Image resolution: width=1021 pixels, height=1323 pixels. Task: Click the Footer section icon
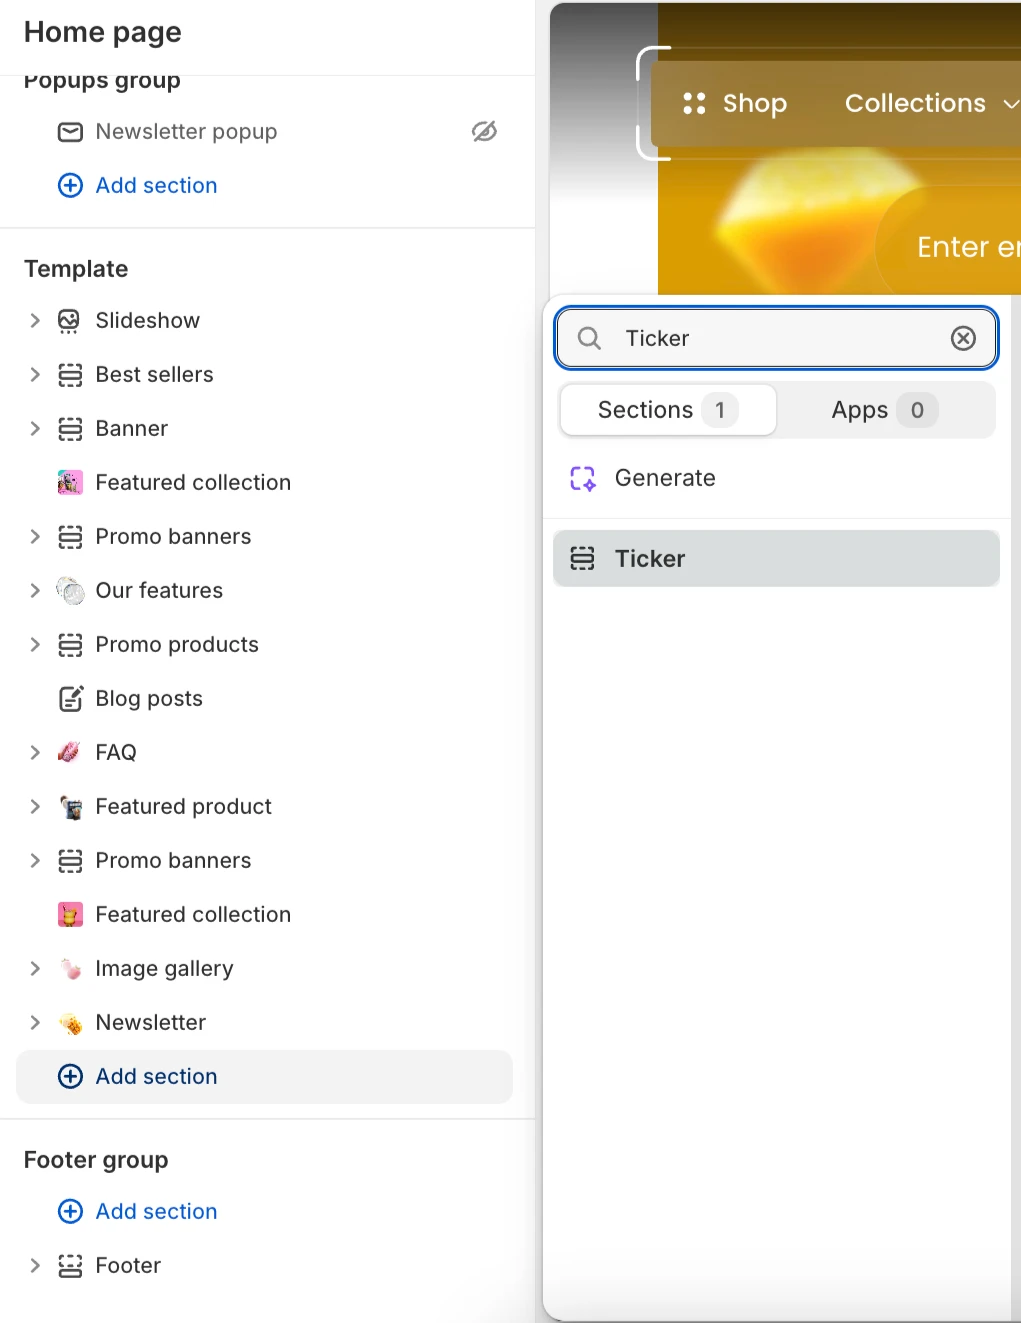point(70,1266)
